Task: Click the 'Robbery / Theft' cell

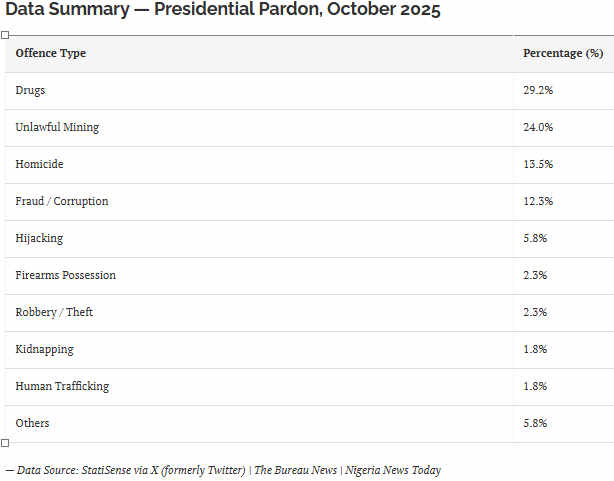Action: point(54,312)
